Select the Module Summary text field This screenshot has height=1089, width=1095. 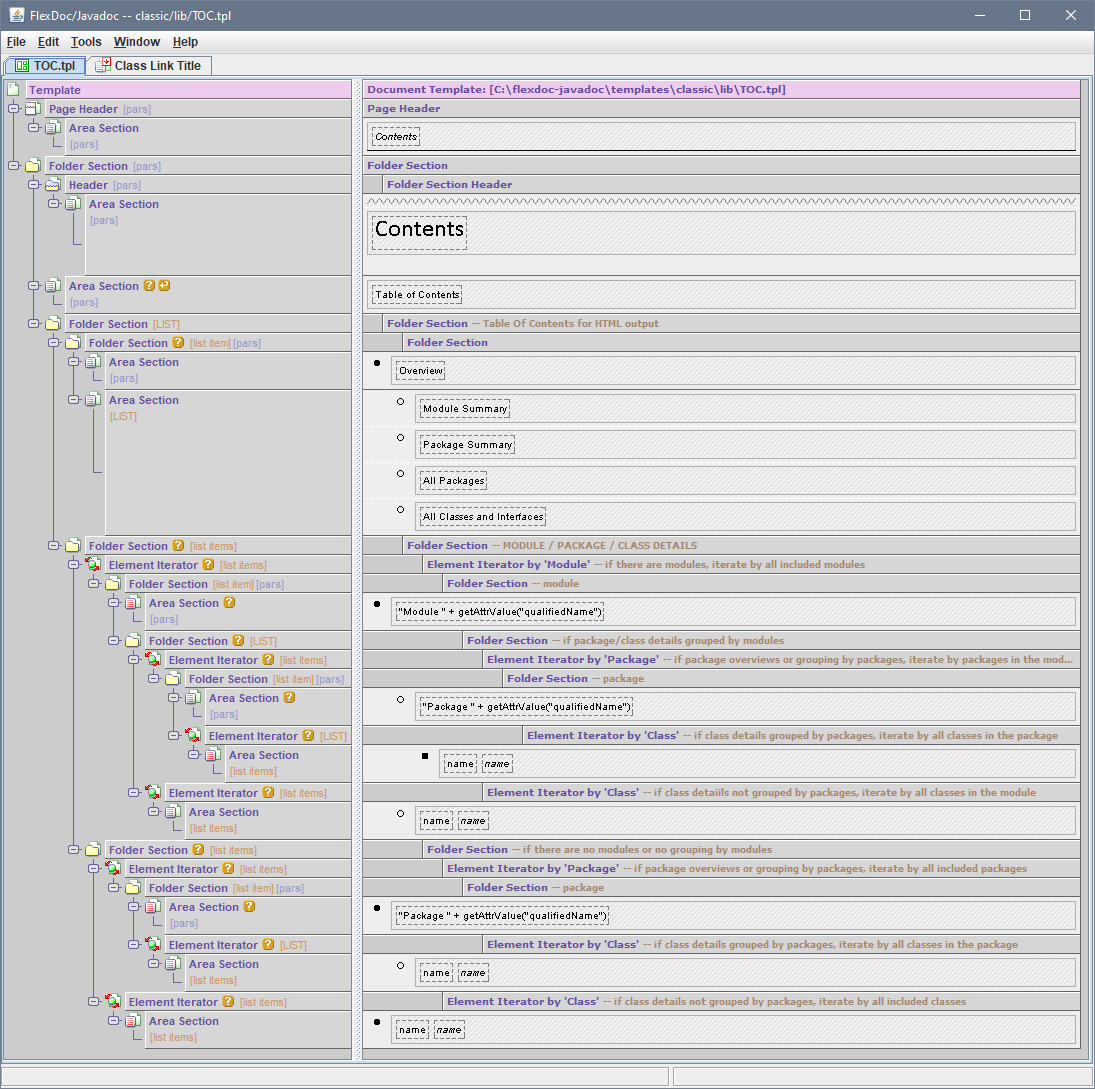[x=464, y=409]
